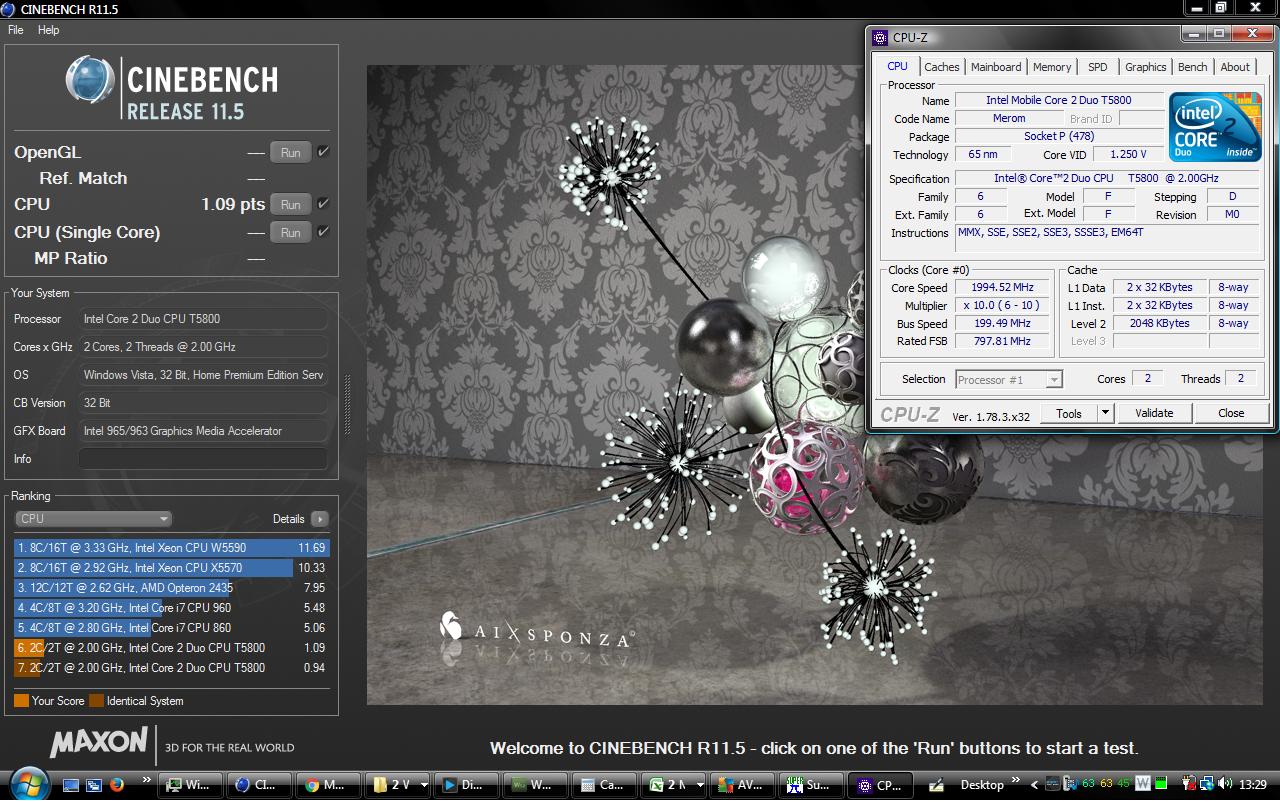Click the panel splitter grip handle
This screenshot has width=1280, height=802.
[x=348, y=405]
